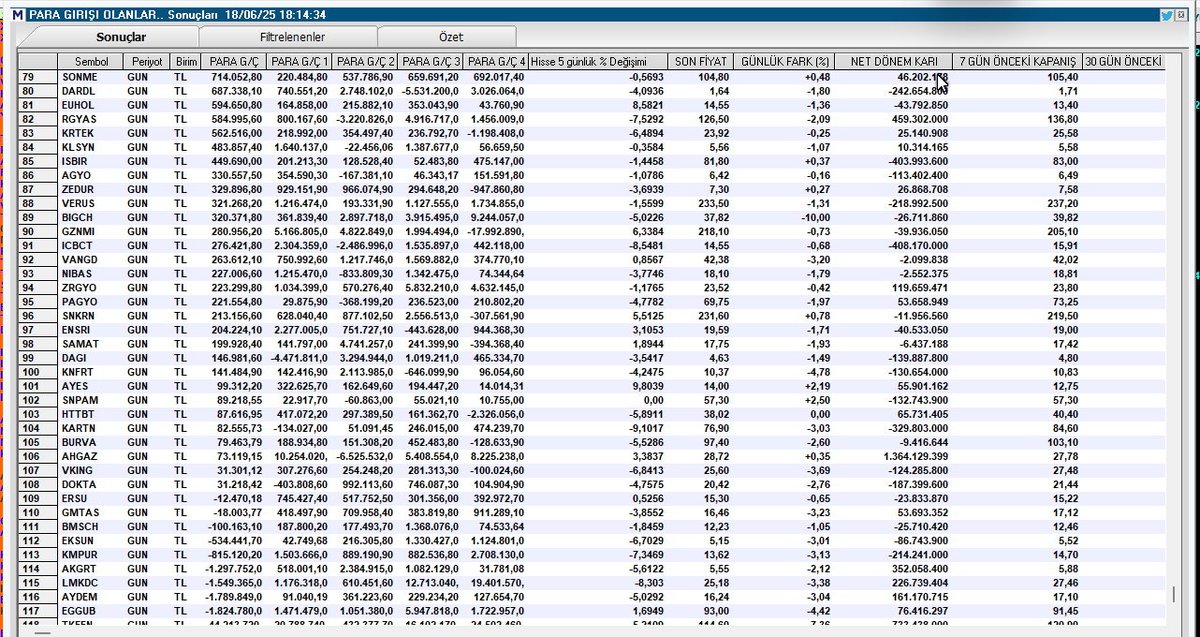This screenshot has width=1200, height=637.
Task: Sort by the Sembol column header
Action: click(x=91, y=61)
